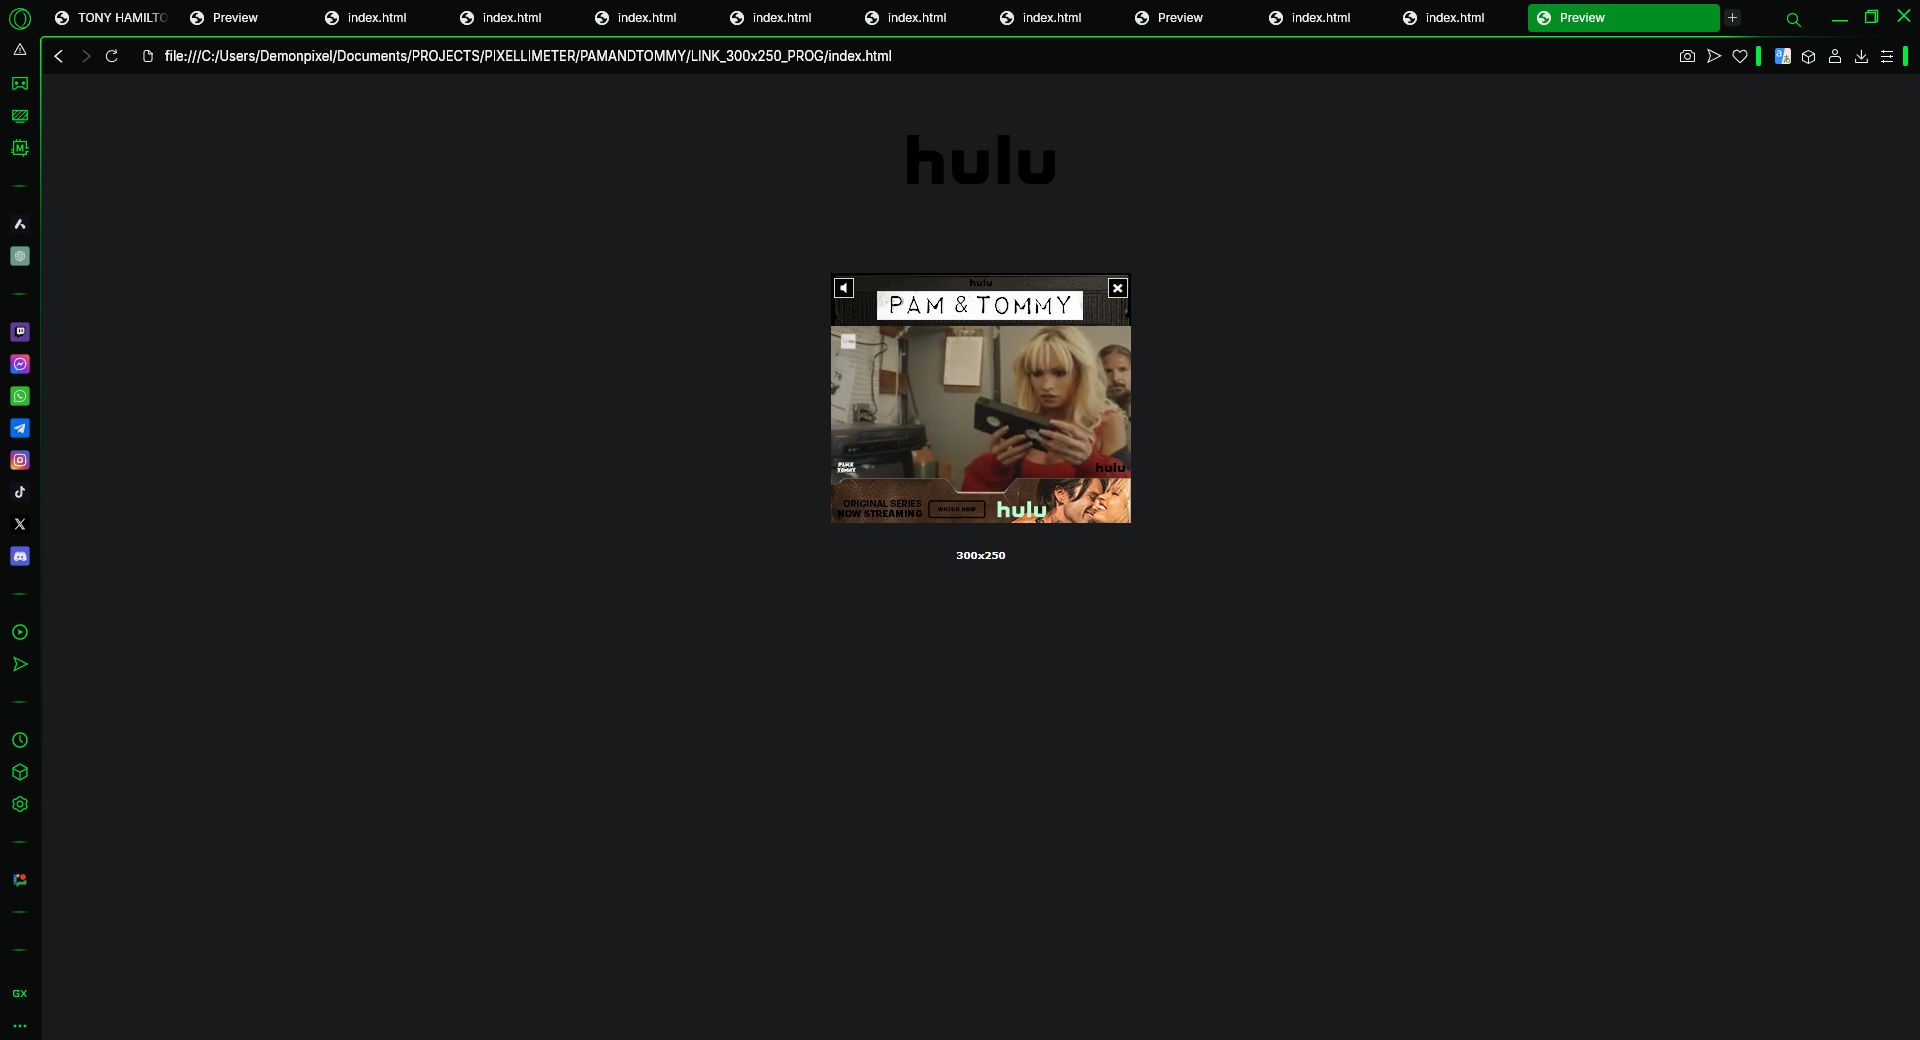
Task: Go forward with the forward arrow
Action: click(86, 57)
